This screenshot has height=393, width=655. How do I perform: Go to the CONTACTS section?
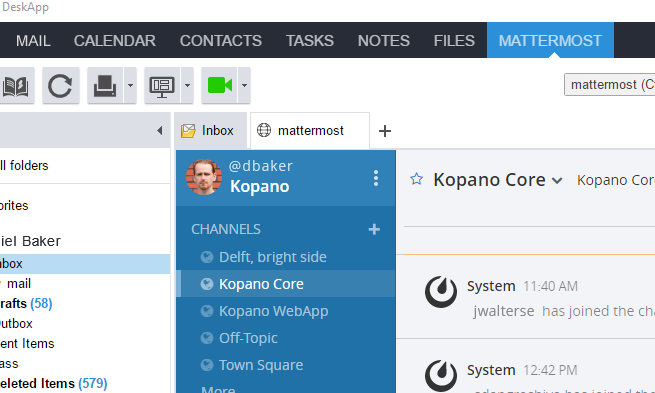[221, 41]
